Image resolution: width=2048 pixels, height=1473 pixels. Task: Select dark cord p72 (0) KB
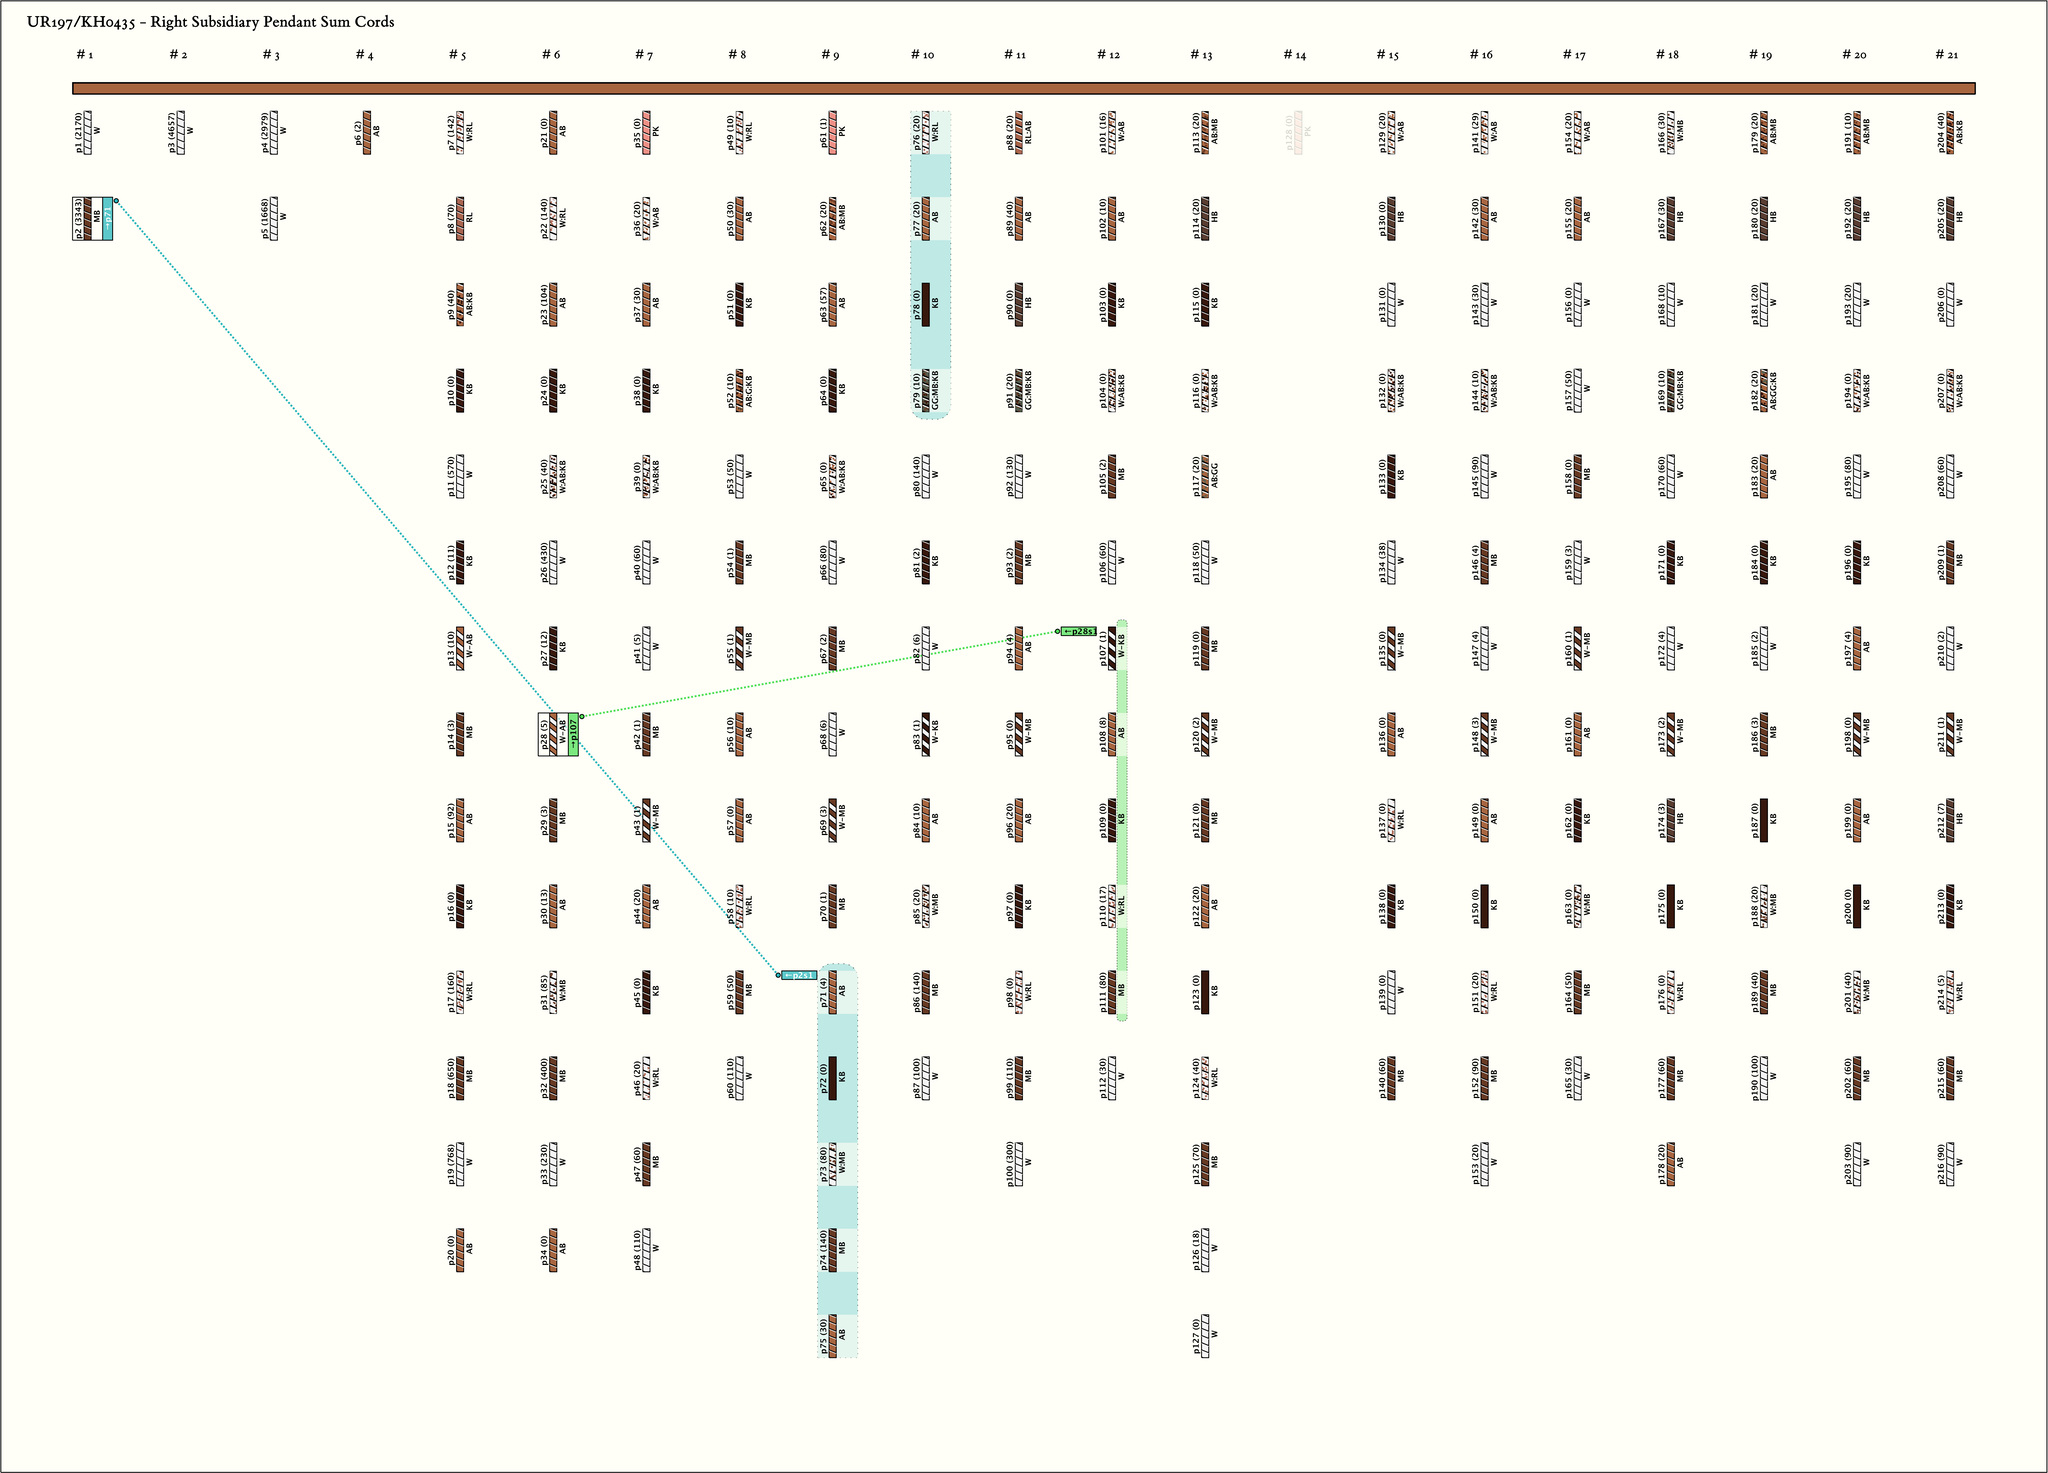tap(833, 1077)
